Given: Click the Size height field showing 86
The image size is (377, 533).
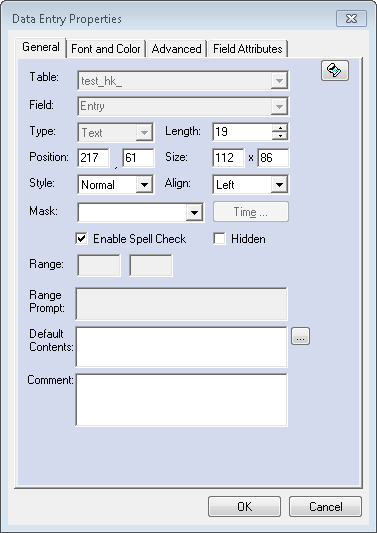Looking at the screenshot, I should click(x=273, y=158).
